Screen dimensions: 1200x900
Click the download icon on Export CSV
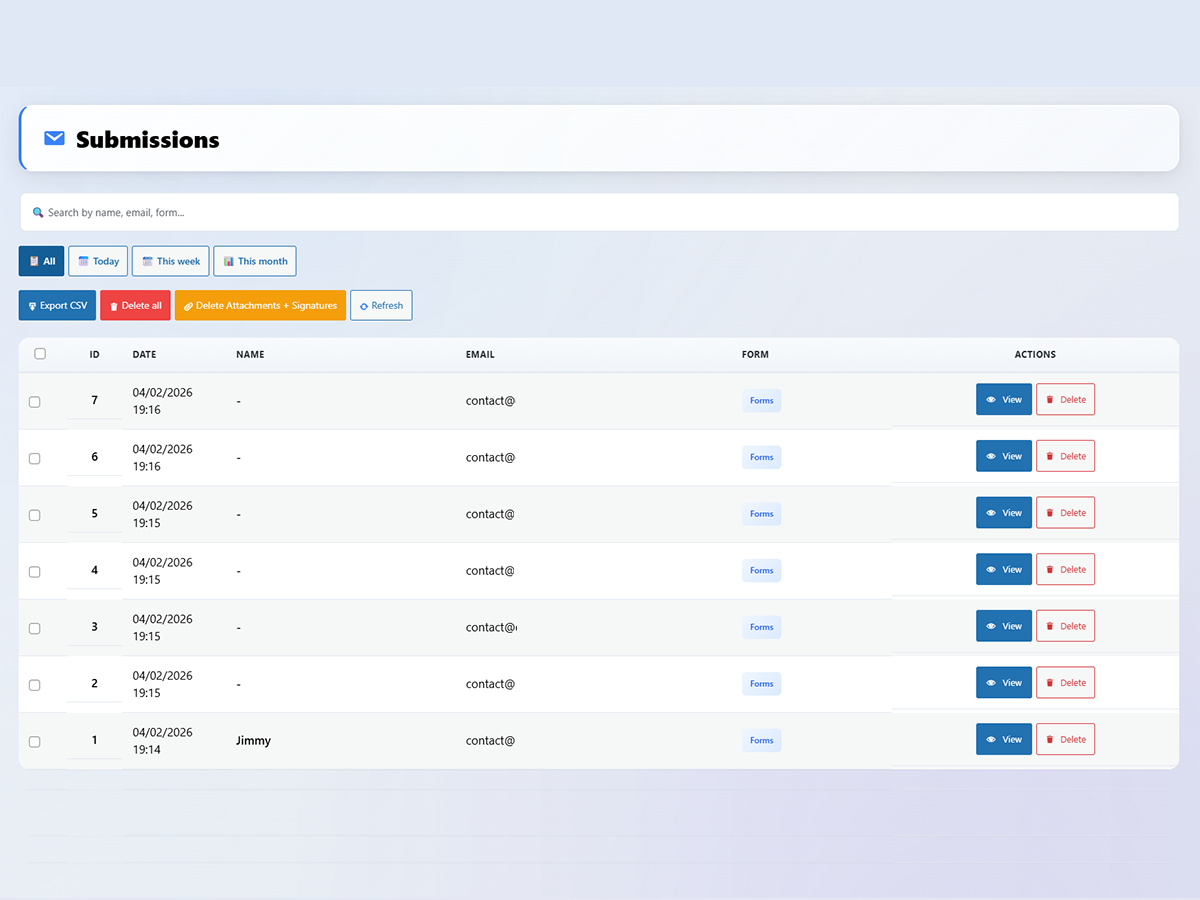coord(32,305)
